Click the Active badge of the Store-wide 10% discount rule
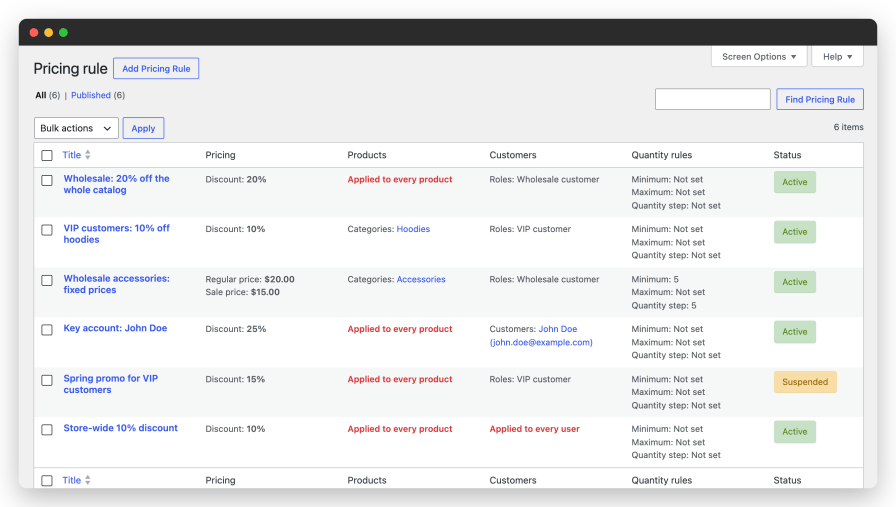Image resolution: width=896 pixels, height=507 pixels. (x=795, y=432)
